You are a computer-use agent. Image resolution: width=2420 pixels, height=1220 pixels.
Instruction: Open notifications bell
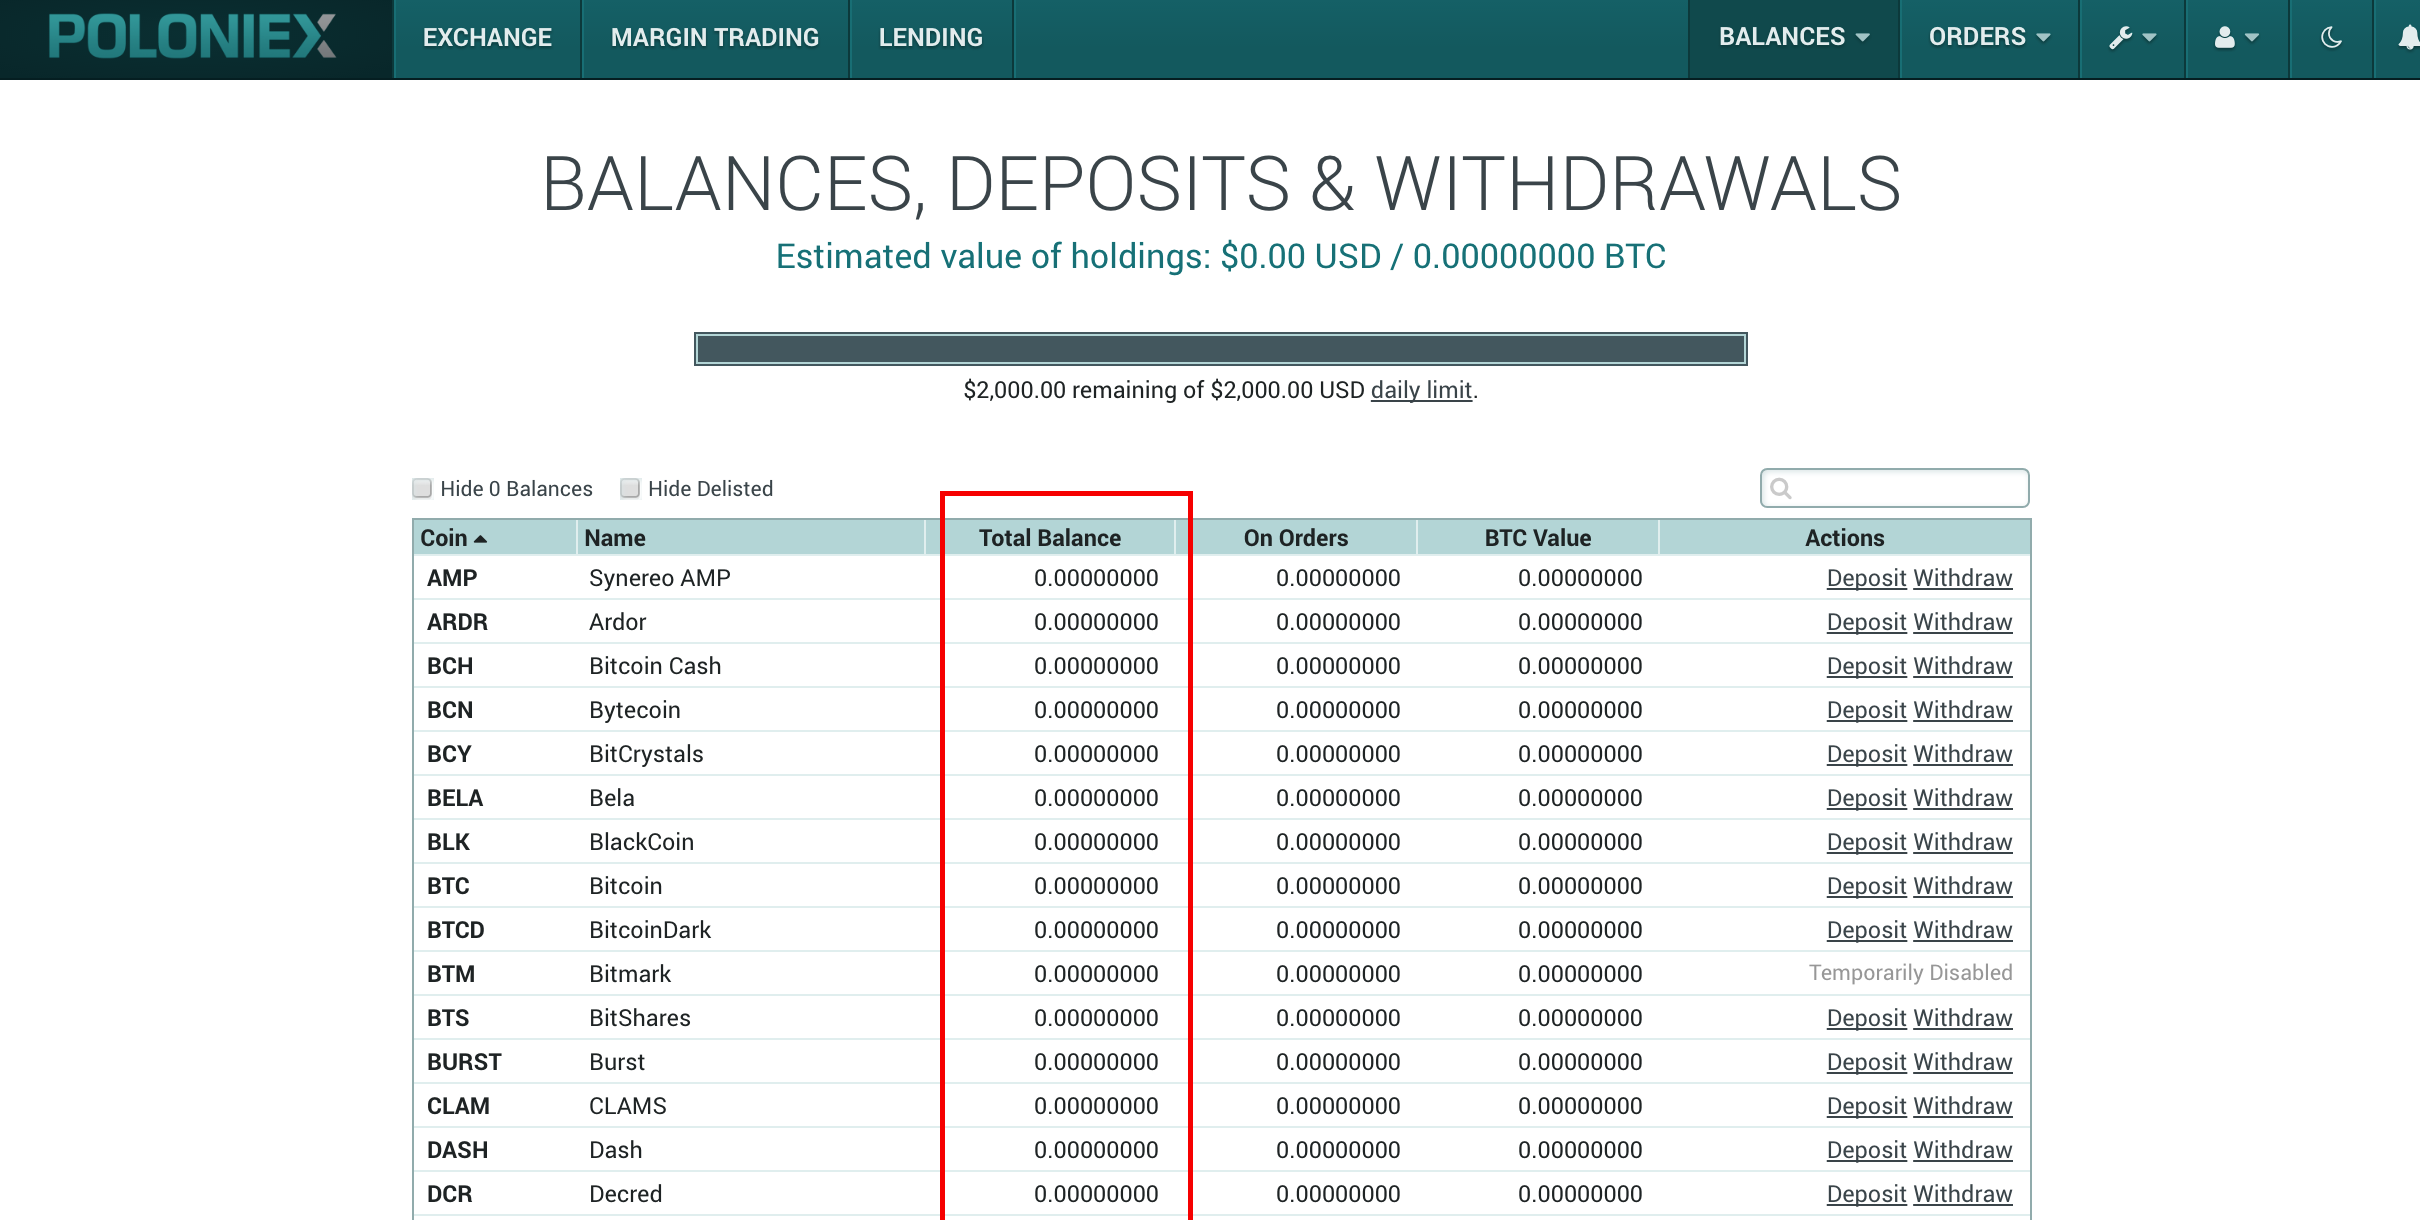[2408, 38]
